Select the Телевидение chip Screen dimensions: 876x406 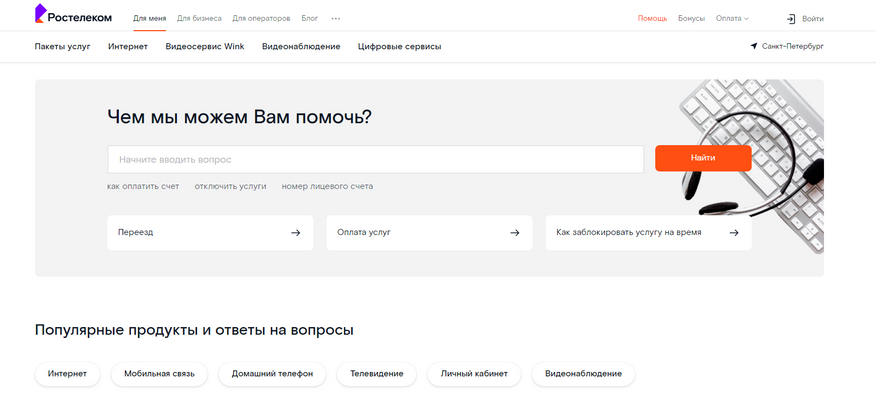[x=377, y=374]
